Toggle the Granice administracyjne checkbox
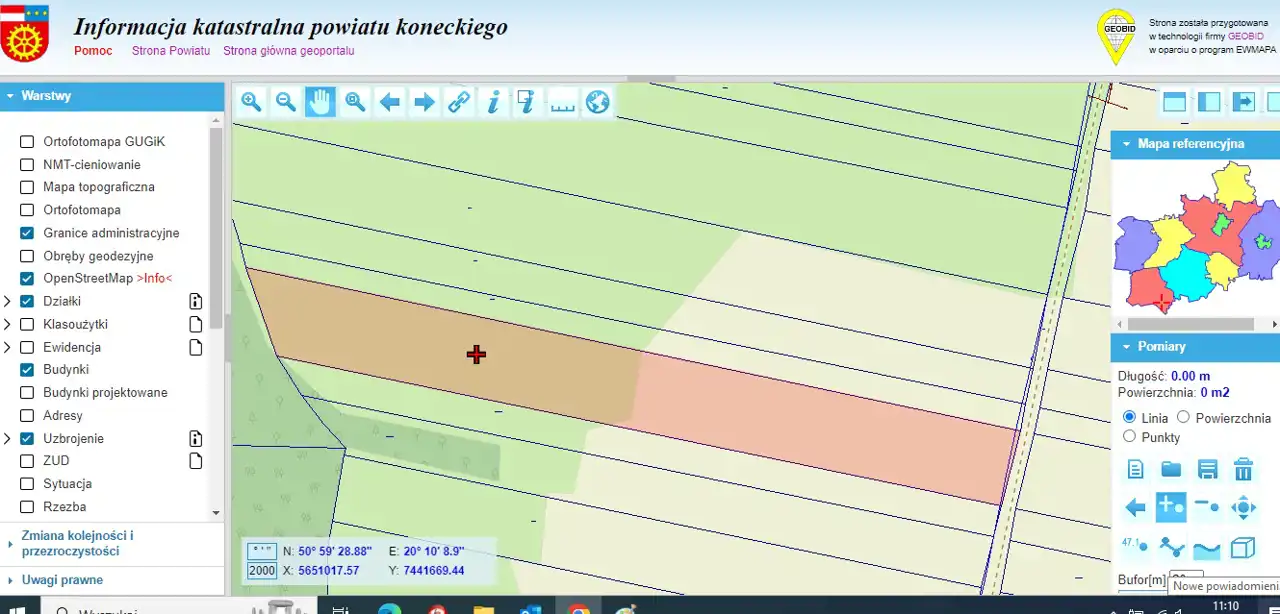Image resolution: width=1280 pixels, height=614 pixels. tap(27, 233)
